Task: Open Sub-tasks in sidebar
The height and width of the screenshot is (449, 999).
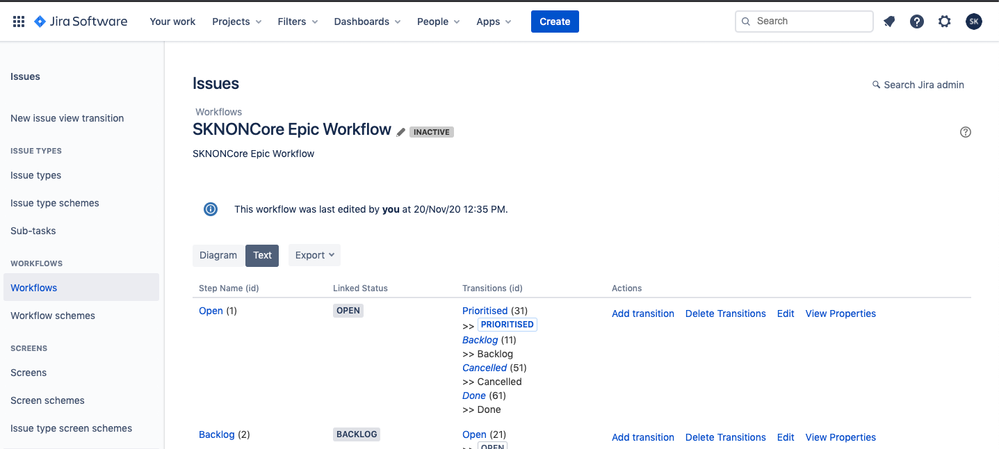Action: click(x=33, y=231)
